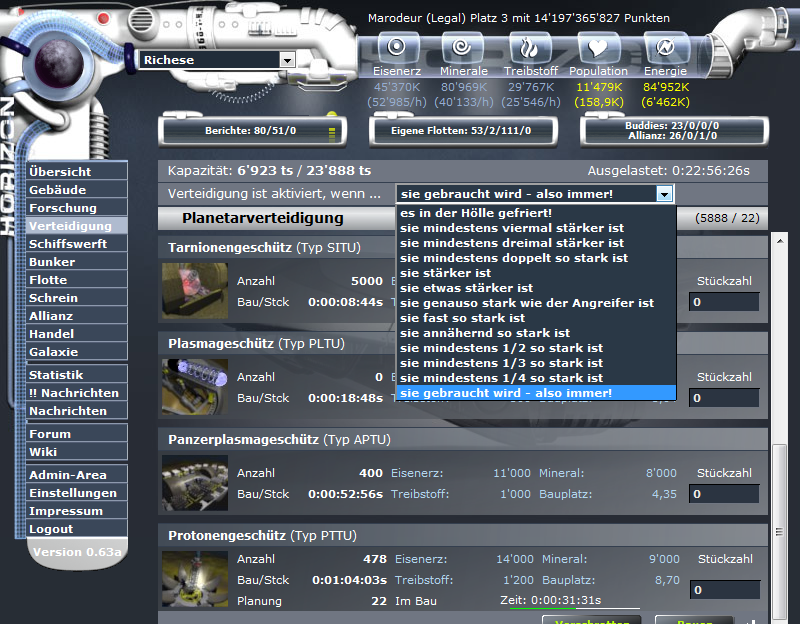Open the Tarnionengeschütz unit image

click(x=193, y=292)
